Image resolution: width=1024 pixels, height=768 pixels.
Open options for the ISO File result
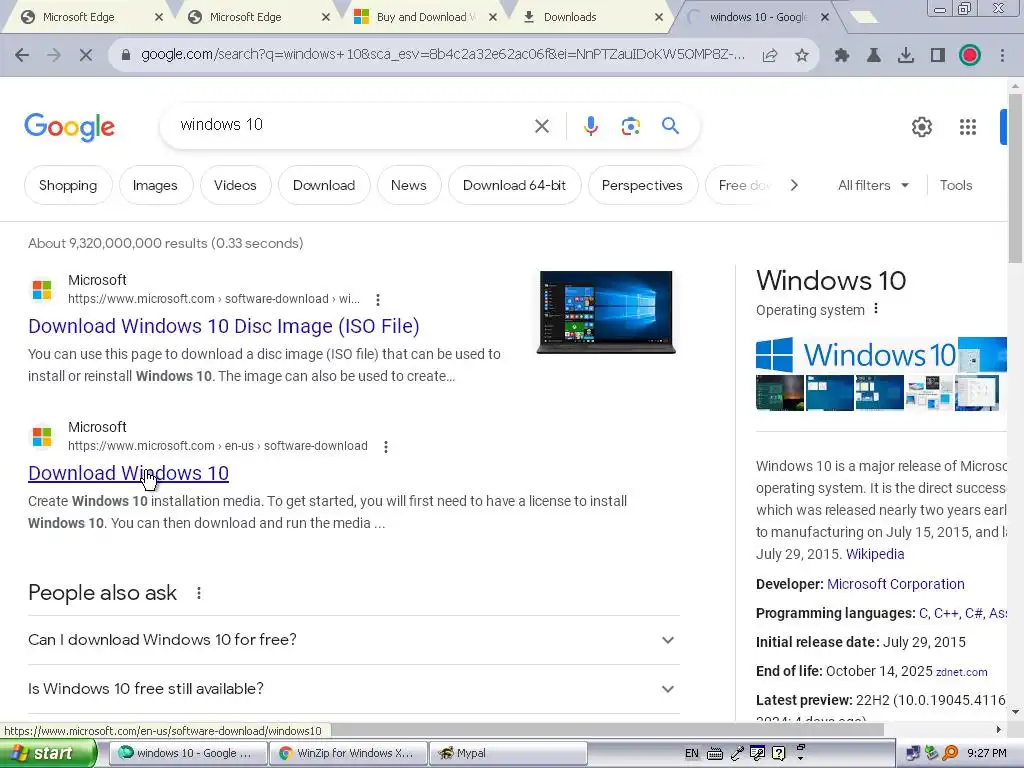(x=377, y=300)
